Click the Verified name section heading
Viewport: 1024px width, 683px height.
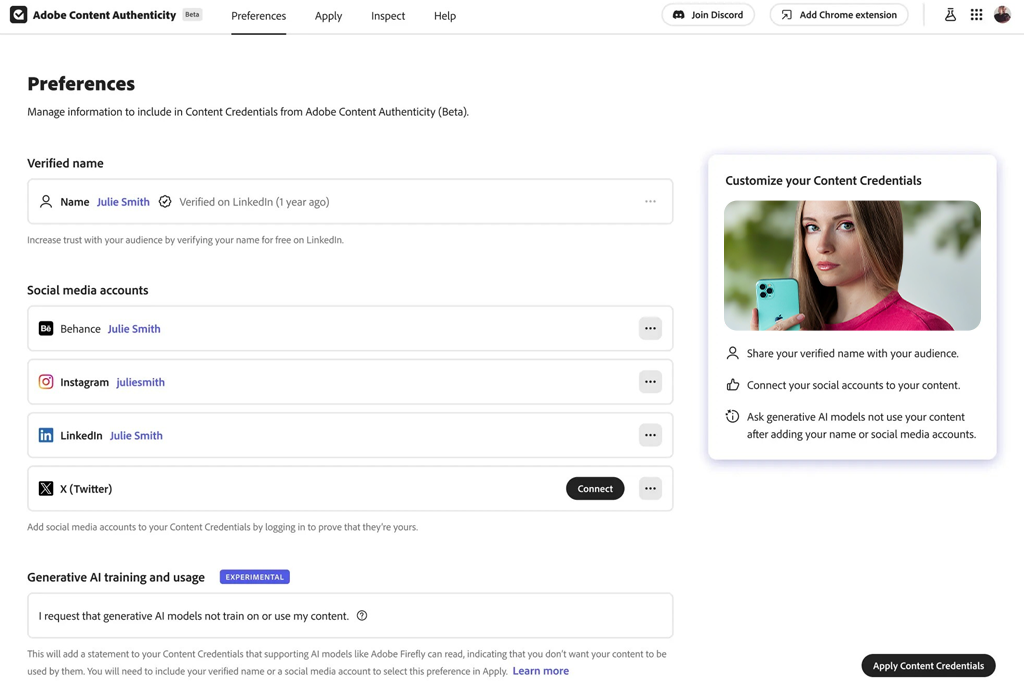click(x=65, y=163)
